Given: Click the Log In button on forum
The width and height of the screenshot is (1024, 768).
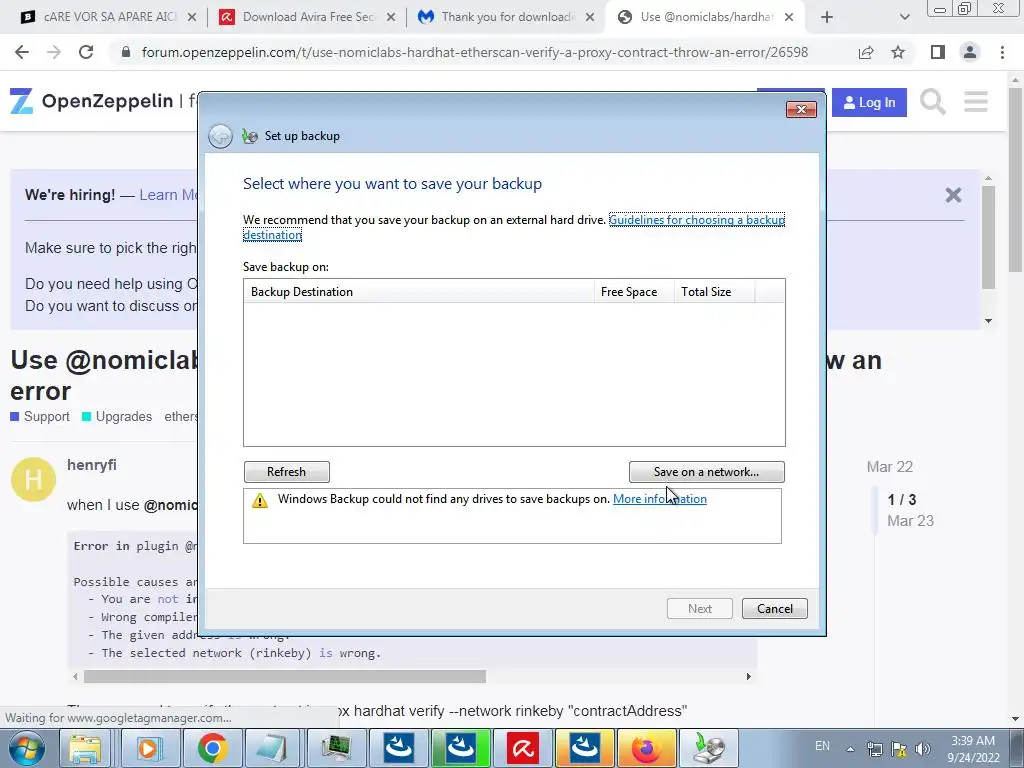Looking at the screenshot, I should [869, 103].
